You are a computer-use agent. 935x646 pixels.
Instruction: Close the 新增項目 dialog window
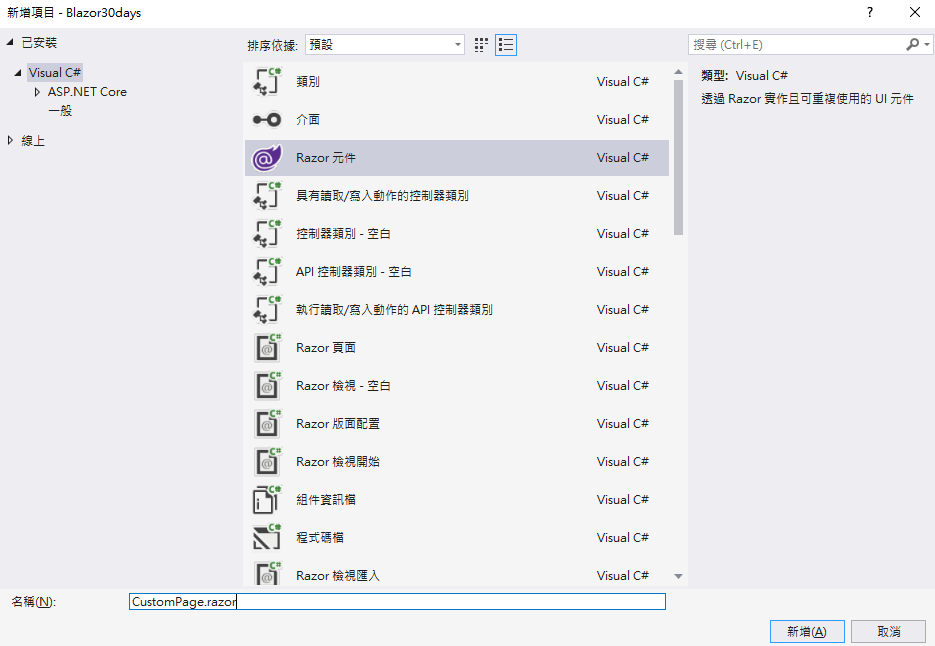click(915, 13)
